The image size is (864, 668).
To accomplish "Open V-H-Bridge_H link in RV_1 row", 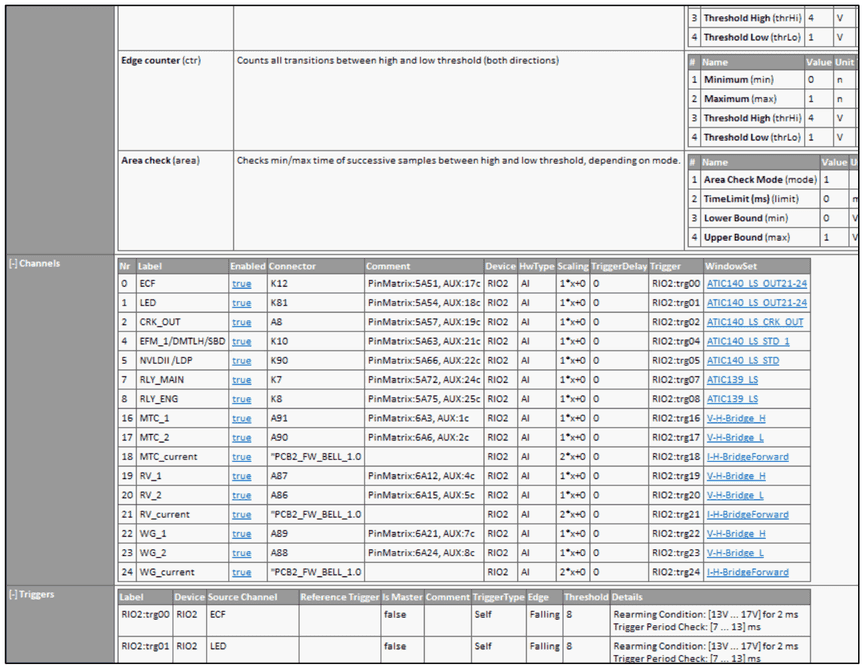I will (x=736, y=476).
